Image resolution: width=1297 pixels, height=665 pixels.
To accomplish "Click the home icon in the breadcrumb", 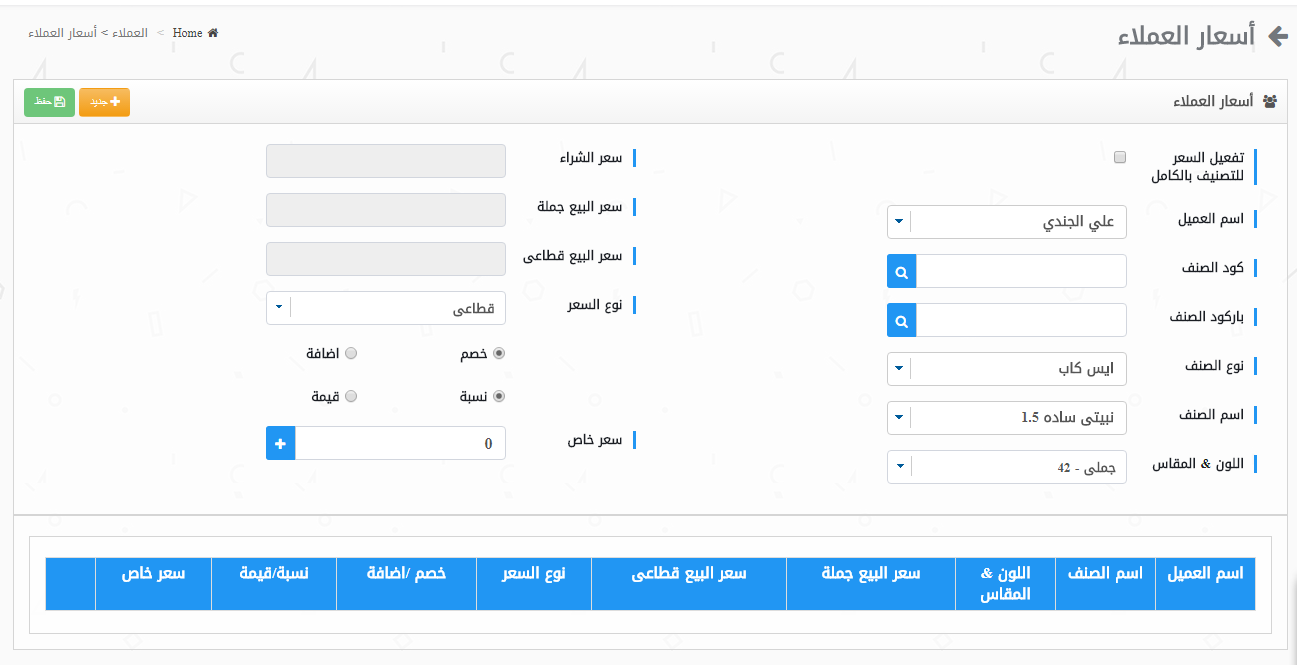I will pyautogui.click(x=212, y=33).
